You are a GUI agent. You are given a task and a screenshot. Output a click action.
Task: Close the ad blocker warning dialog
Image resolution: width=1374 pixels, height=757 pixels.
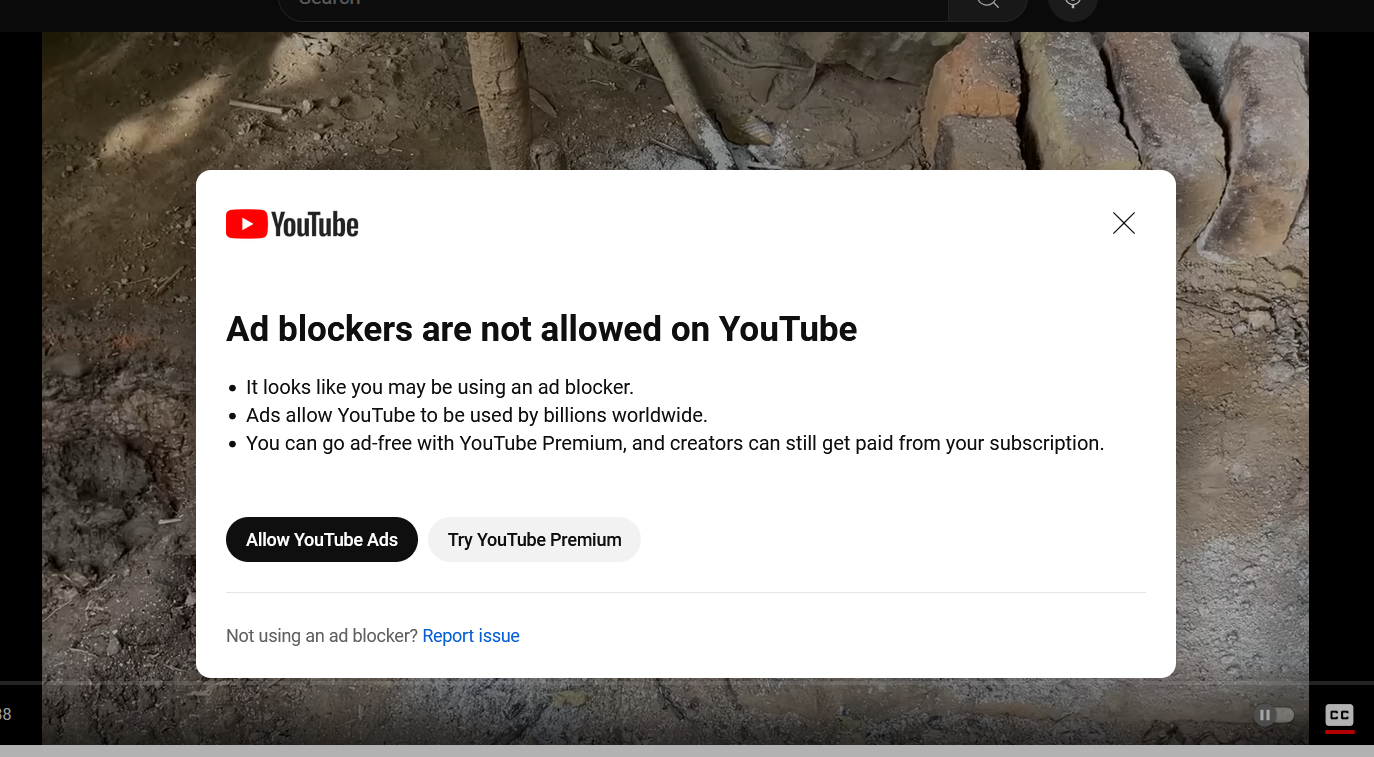pos(1124,223)
